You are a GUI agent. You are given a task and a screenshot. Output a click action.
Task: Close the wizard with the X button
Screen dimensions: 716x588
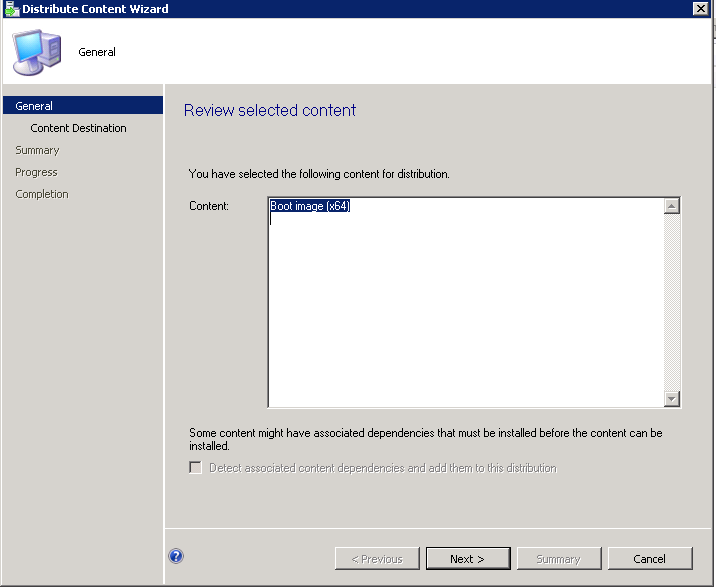coord(700,8)
